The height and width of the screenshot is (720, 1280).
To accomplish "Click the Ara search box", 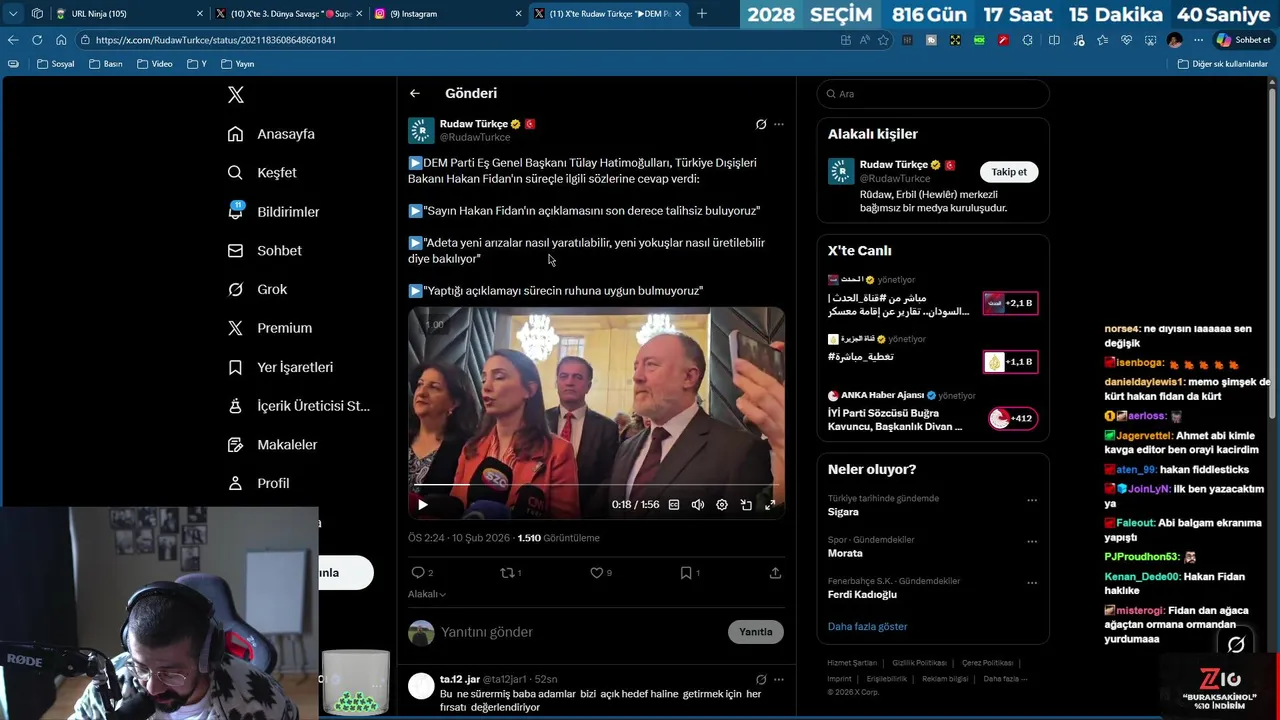I will click(933, 94).
